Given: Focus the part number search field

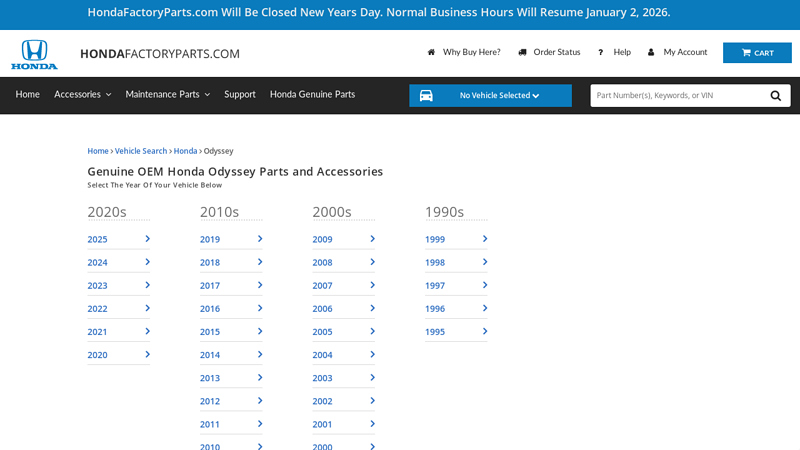Looking at the screenshot, I should pyautogui.click(x=679, y=95).
